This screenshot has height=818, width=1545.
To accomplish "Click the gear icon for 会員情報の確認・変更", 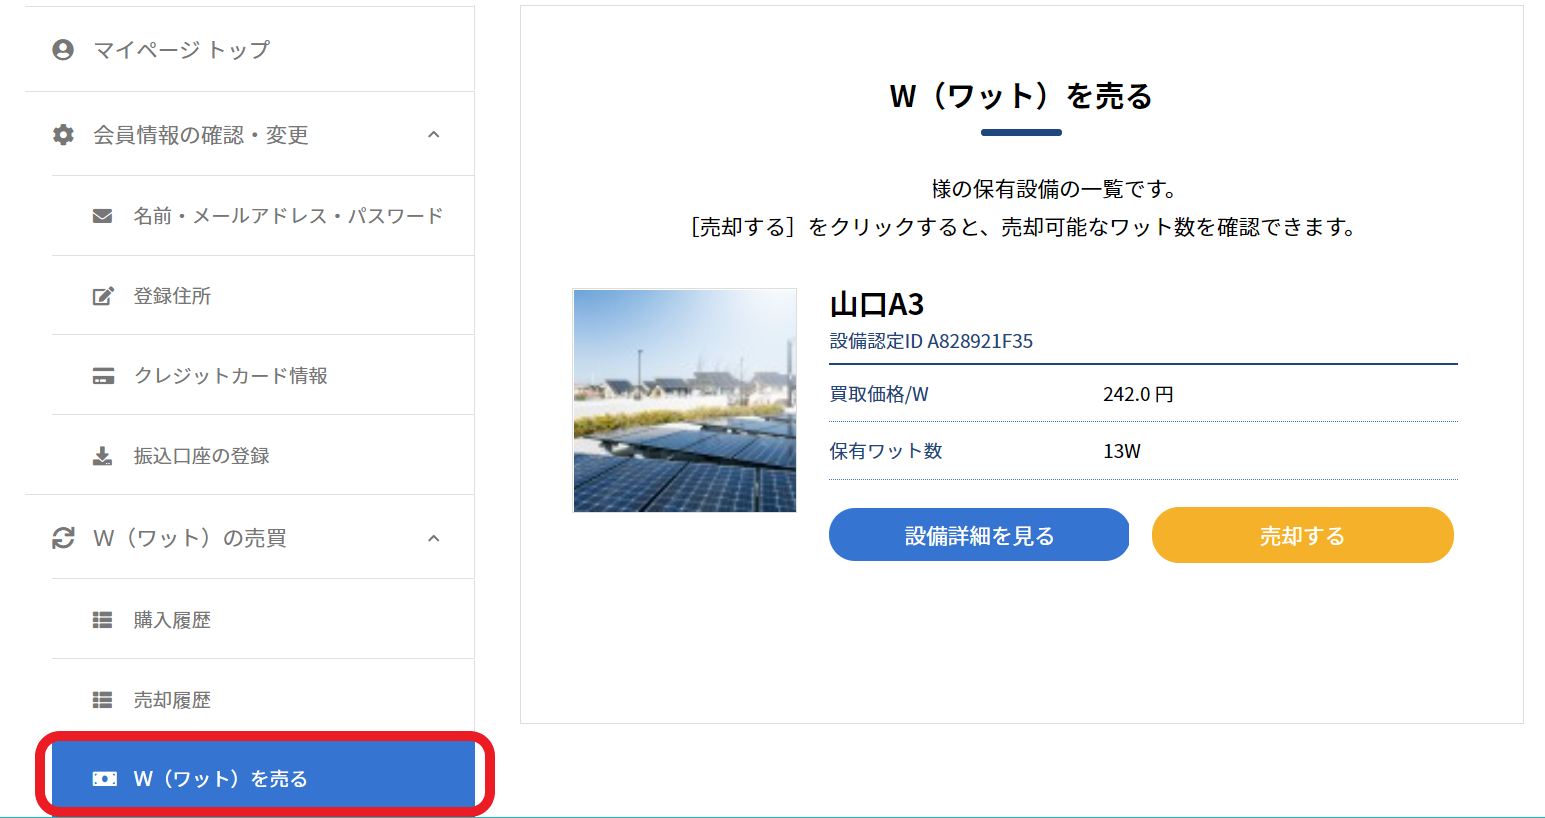I will [x=63, y=135].
